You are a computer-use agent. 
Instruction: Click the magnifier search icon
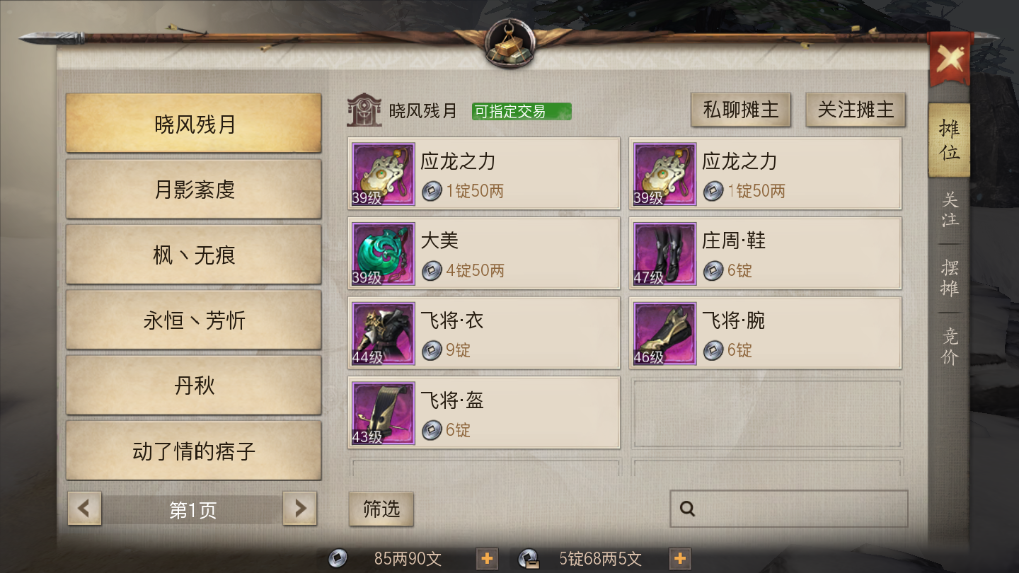tap(688, 509)
